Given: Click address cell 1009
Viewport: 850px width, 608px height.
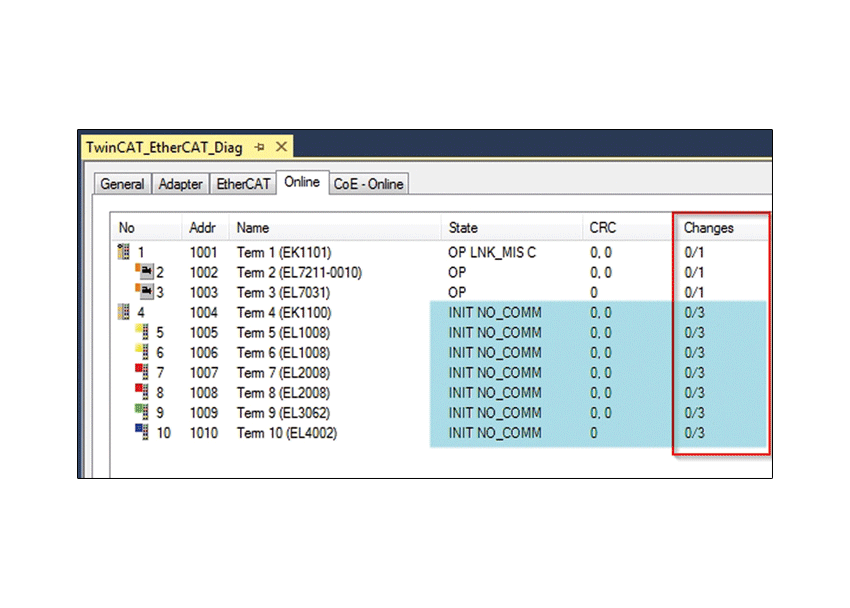Looking at the screenshot, I should pos(203,413).
